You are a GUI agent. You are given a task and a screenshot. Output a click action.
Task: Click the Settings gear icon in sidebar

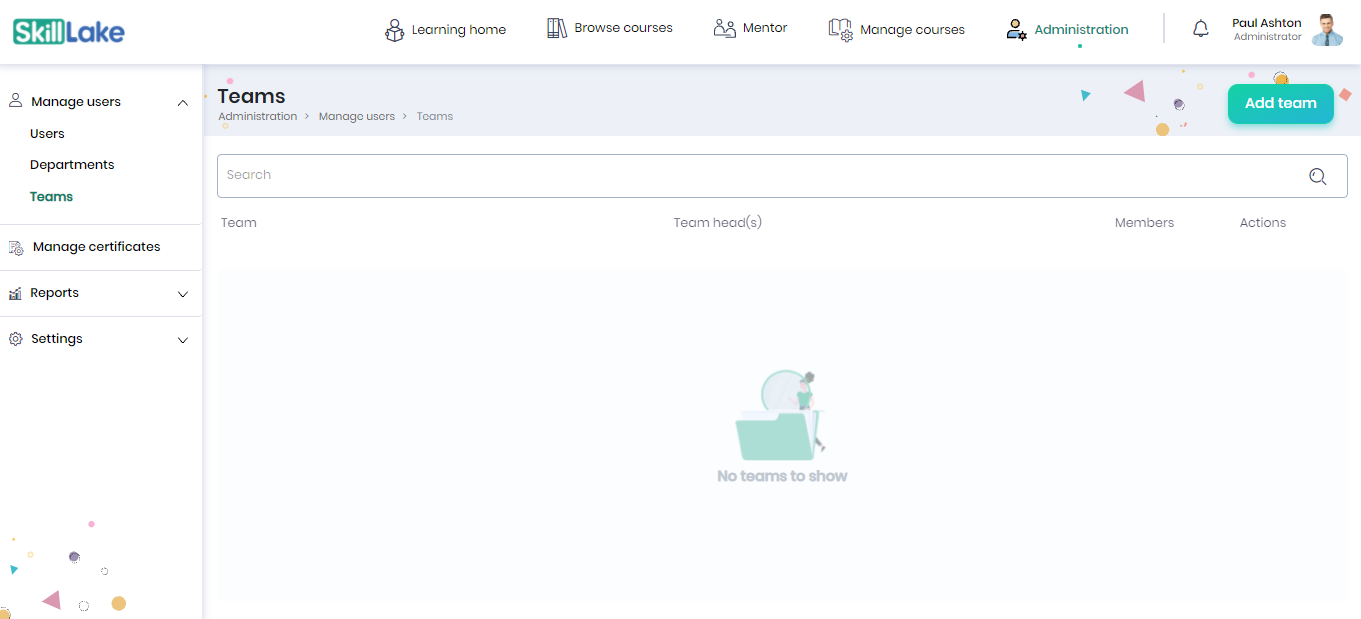[15, 339]
